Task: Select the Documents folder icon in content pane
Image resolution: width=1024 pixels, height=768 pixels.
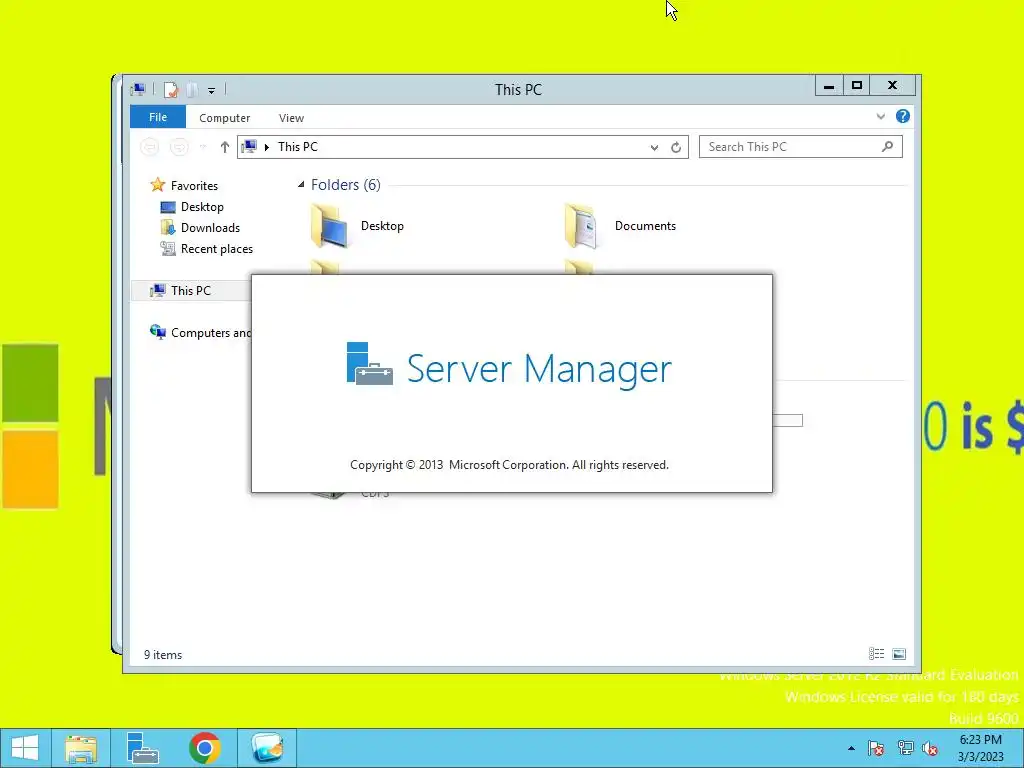Action: [581, 226]
